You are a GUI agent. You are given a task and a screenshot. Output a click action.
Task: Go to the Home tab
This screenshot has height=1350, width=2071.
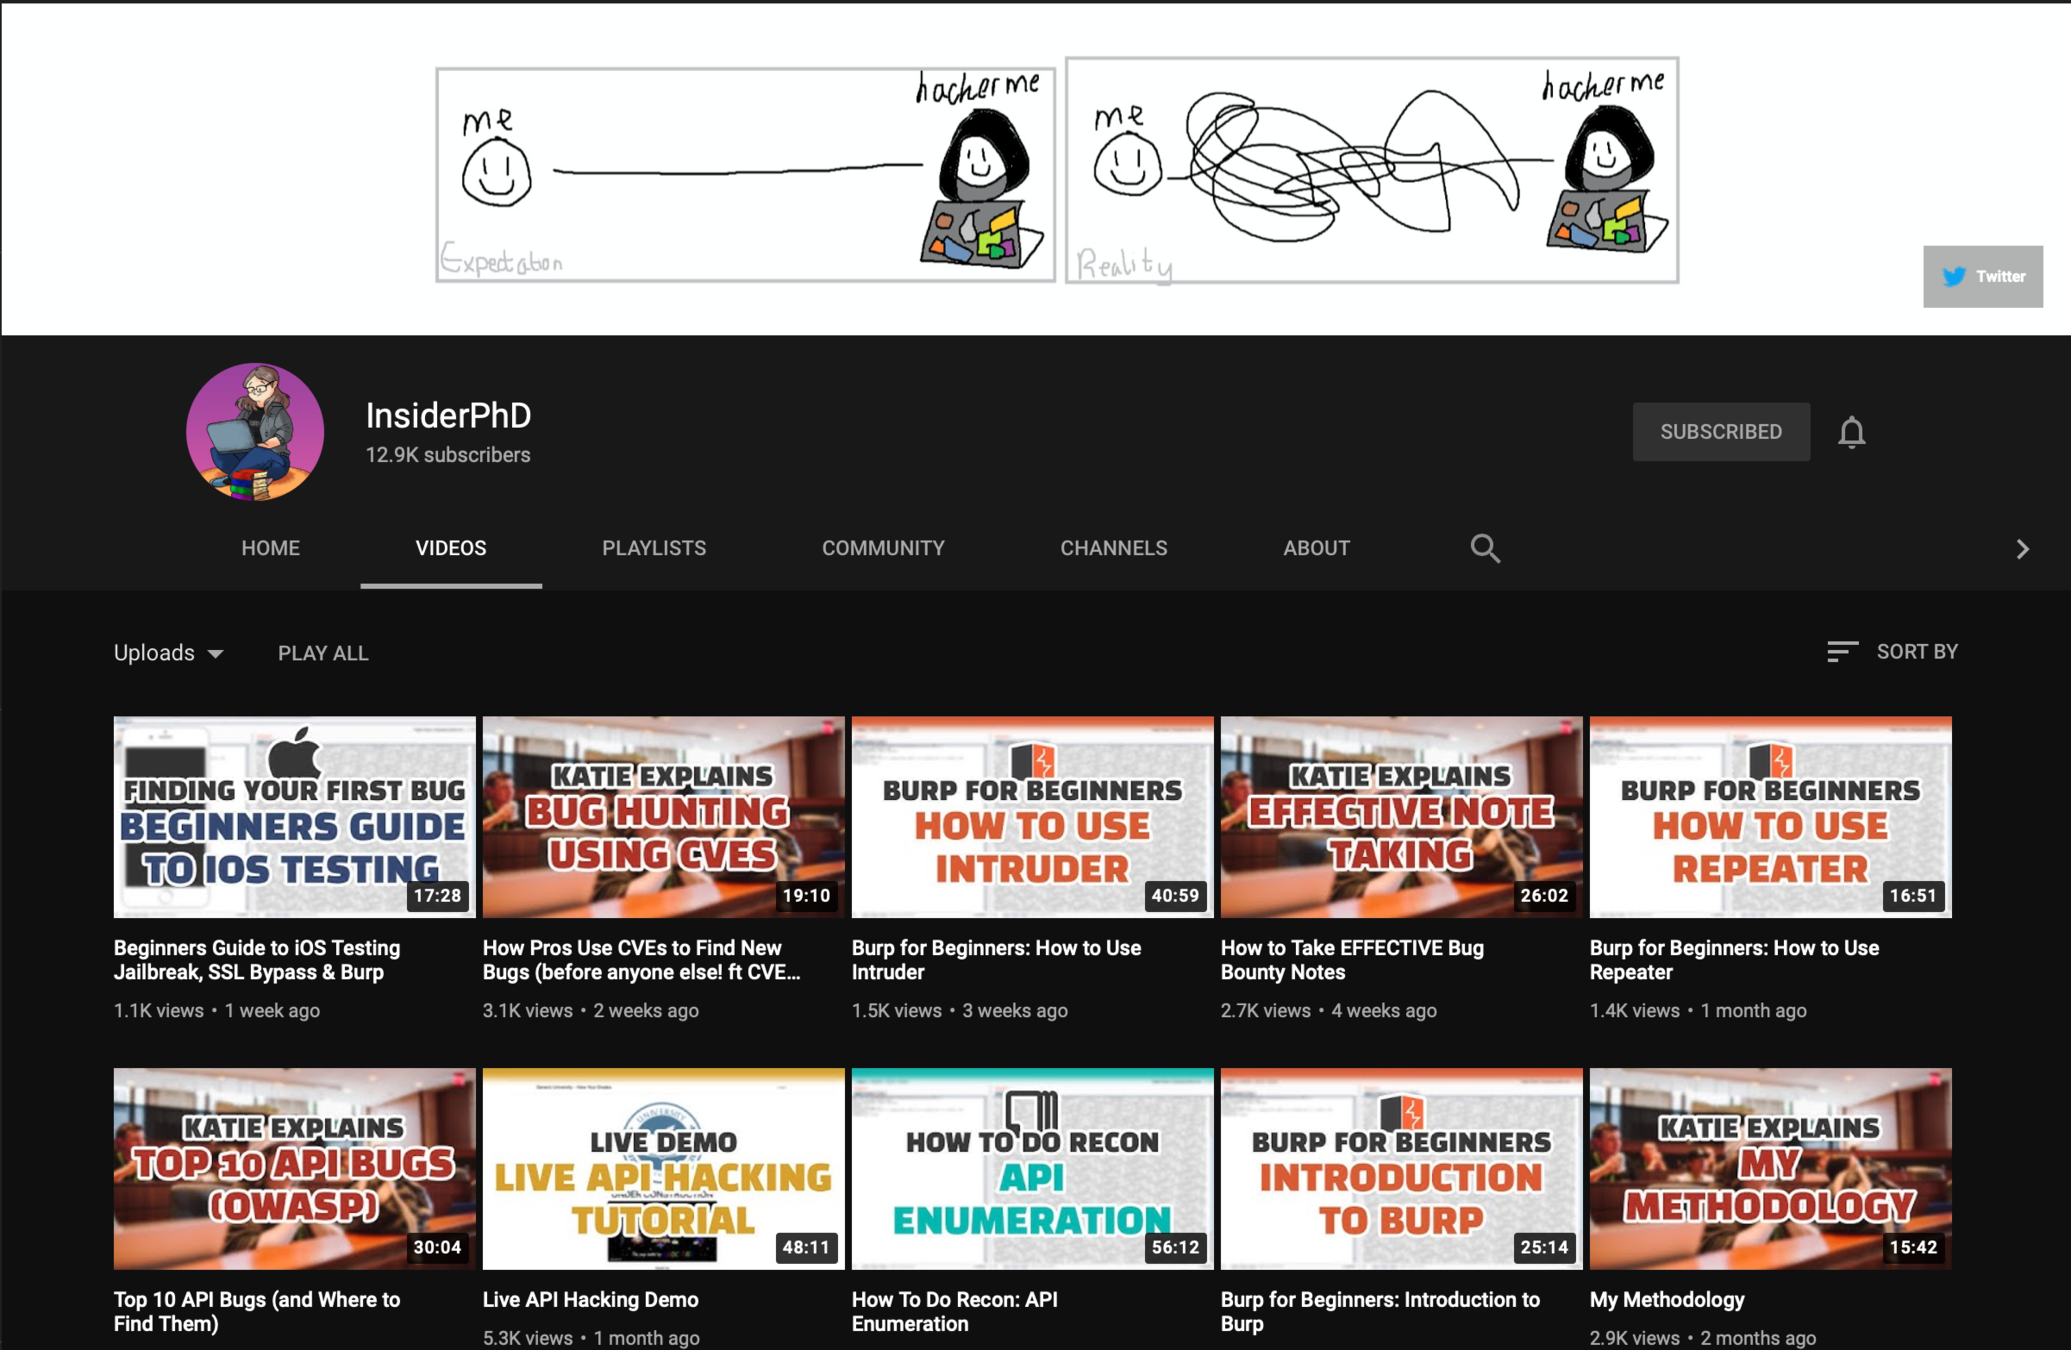tap(270, 548)
